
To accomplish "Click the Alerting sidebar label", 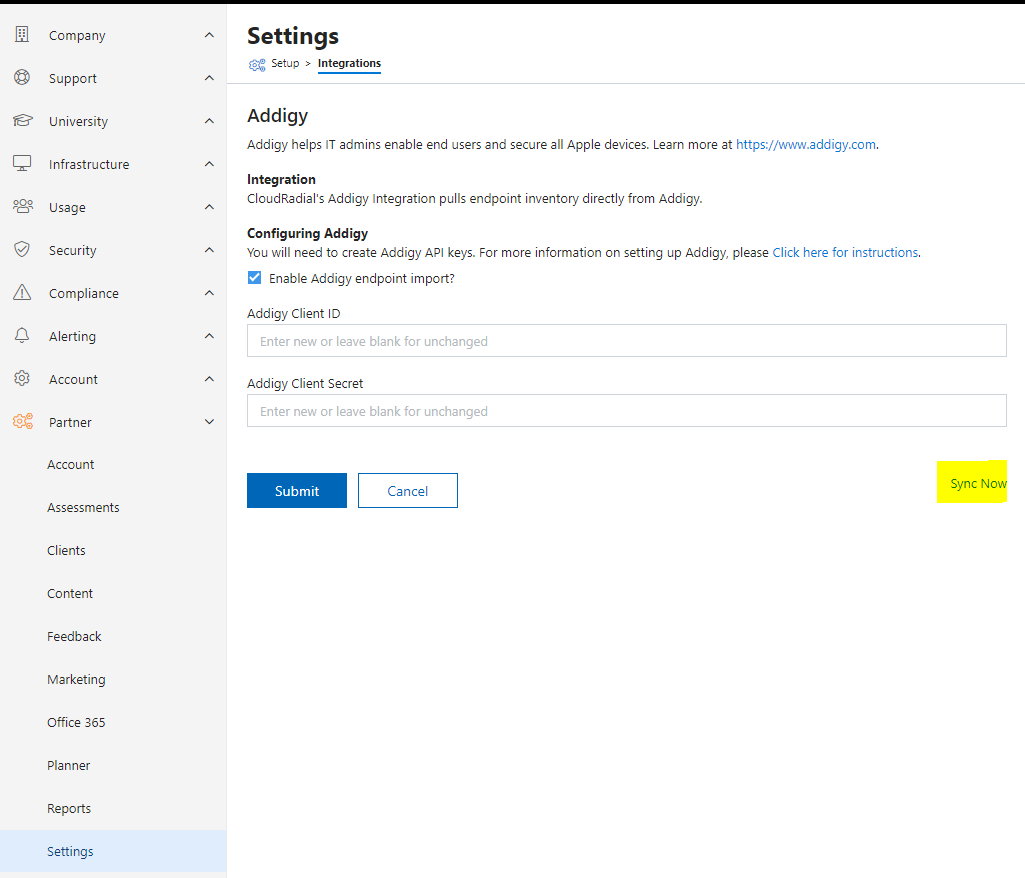I will (73, 337).
